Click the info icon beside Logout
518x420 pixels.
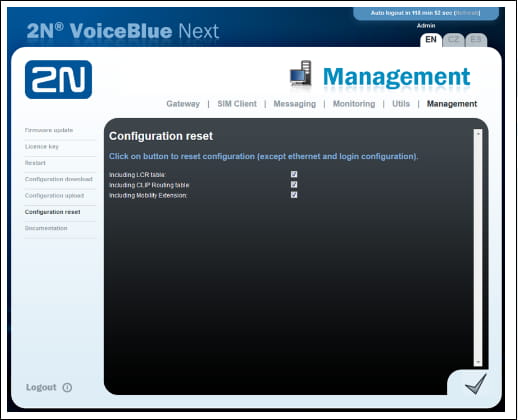pyautogui.click(x=67, y=387)
